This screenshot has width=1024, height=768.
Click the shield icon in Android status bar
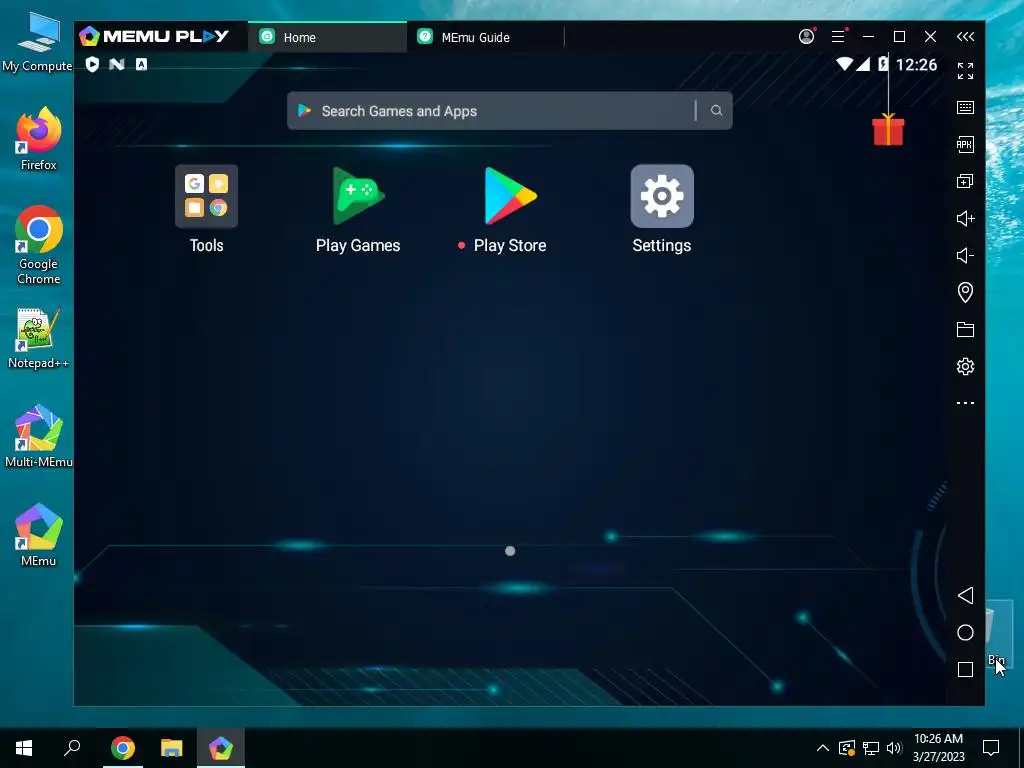coord(92,64)
